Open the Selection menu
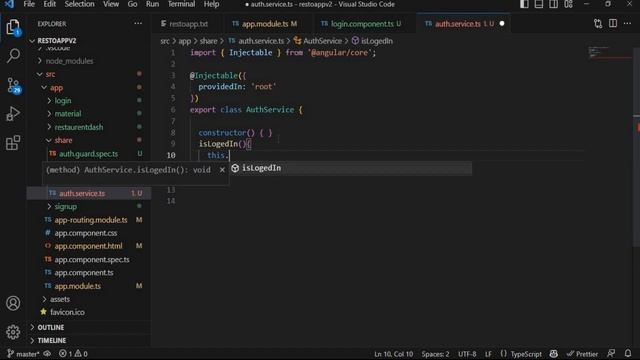Image resolution: width=640 pixels, height=360 pixels. (79, 4)
